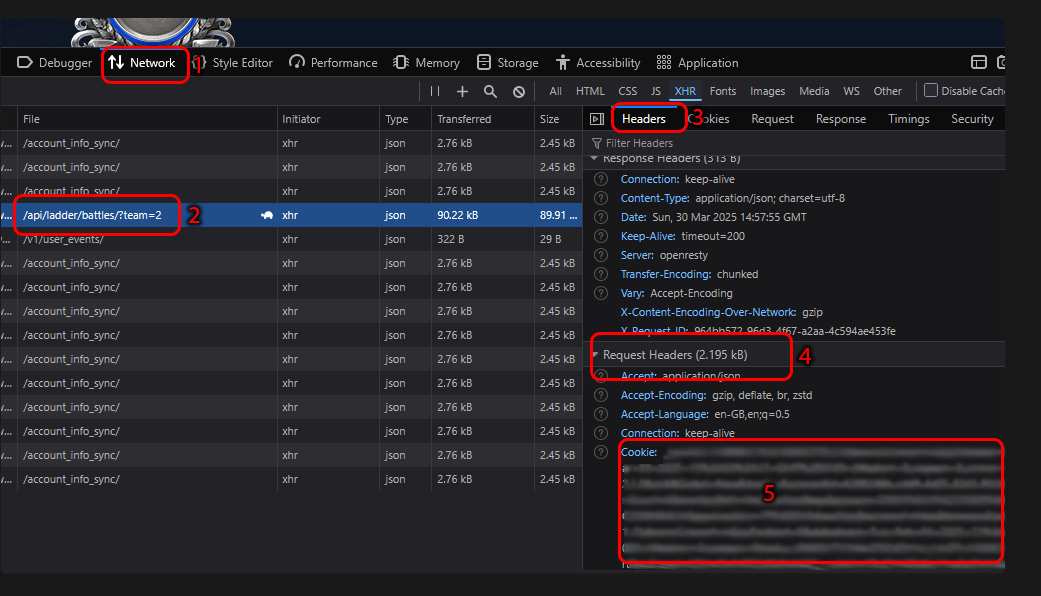Sort by the Initiator column header
The width and height of the screenshot is (1041, 596).
(328, 119)
